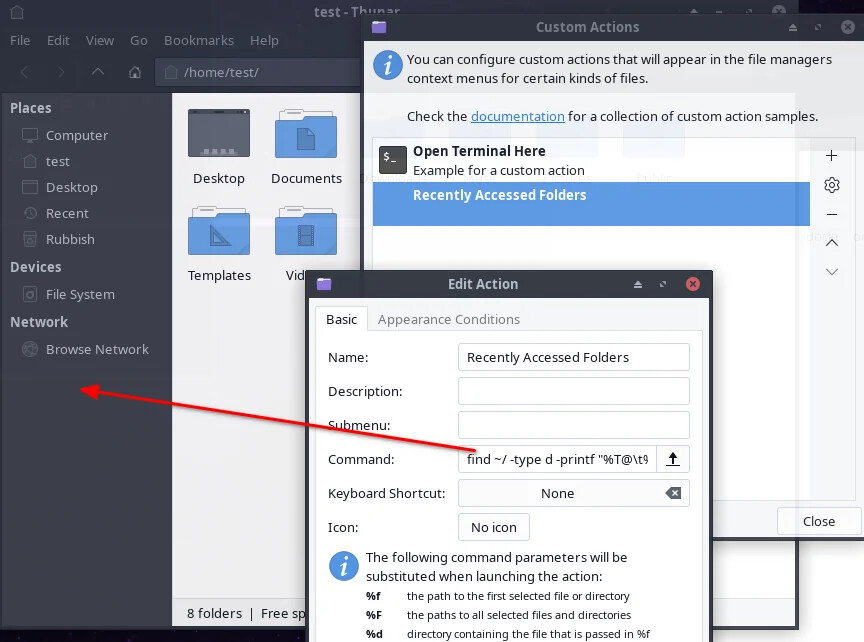Open the gear settings icon in Custom Actions

[831, 185]
